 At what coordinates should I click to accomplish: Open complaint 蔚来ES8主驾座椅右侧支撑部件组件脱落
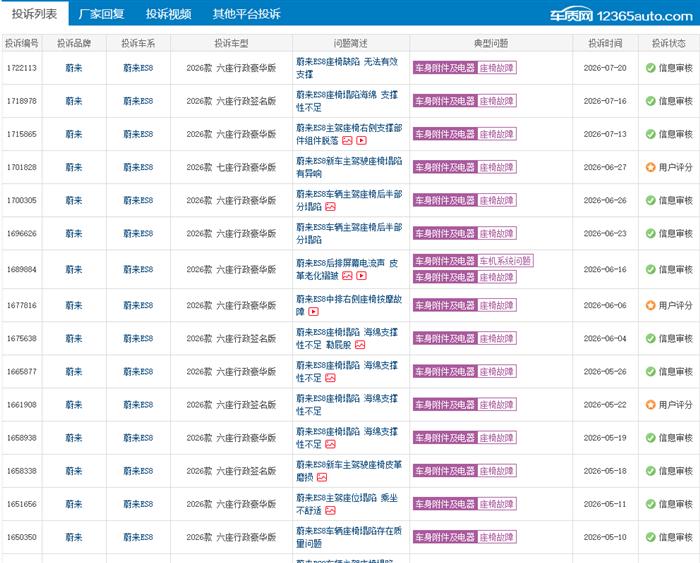[349, 134]
